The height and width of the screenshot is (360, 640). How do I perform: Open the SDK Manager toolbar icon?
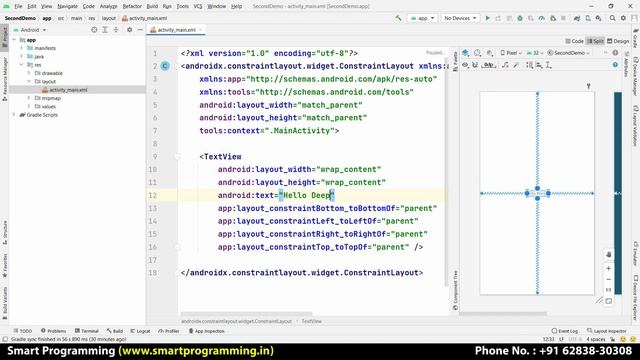598,18
